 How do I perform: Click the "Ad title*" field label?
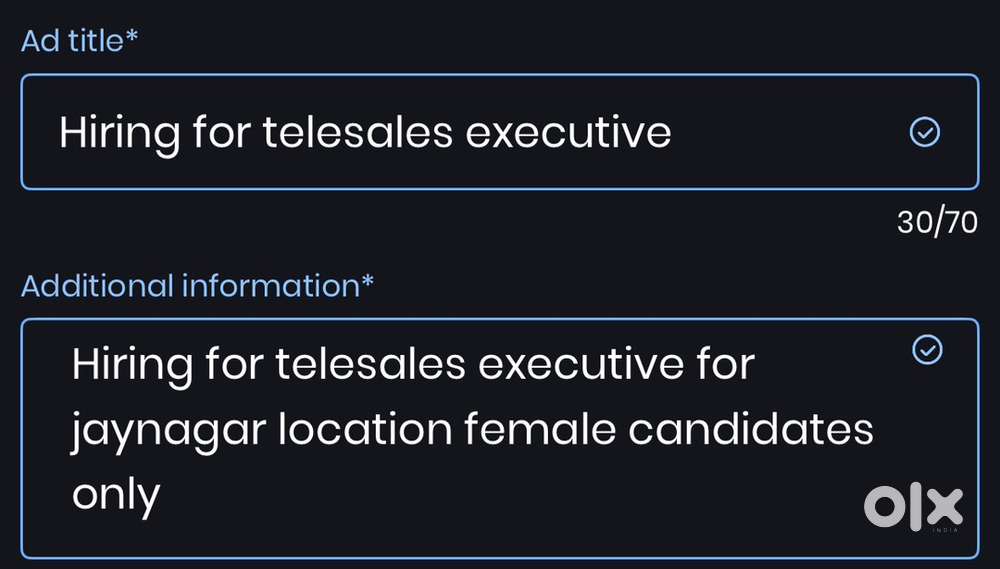(78, 42)
